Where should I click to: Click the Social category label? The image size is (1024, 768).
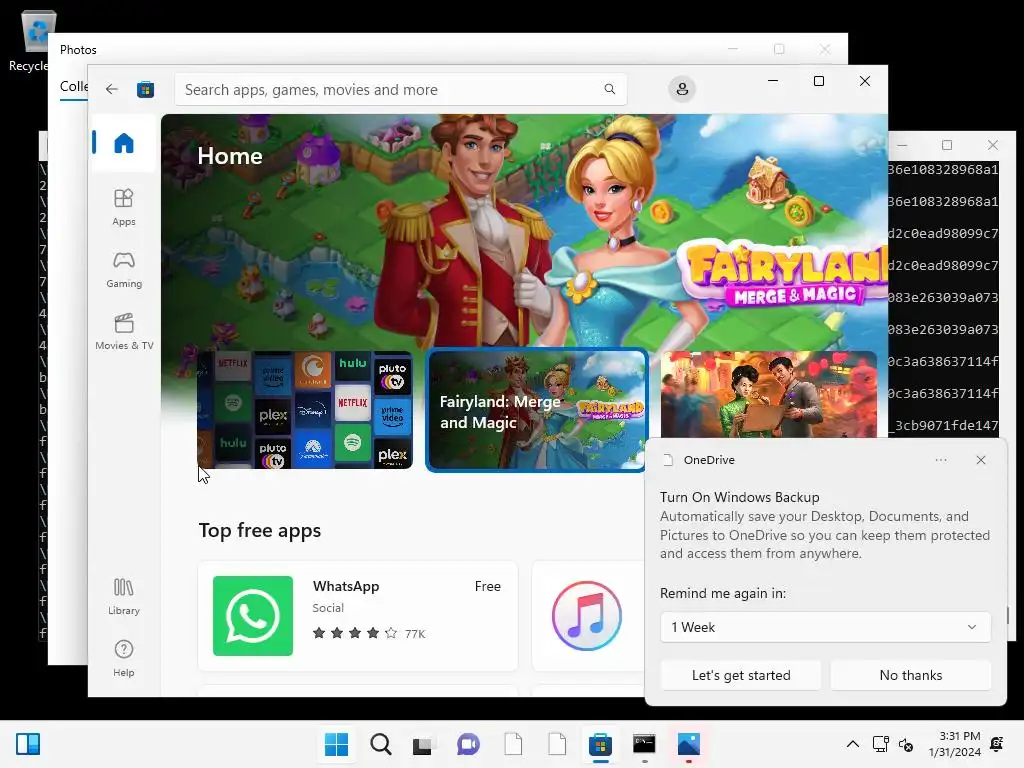tap(328, 608)
